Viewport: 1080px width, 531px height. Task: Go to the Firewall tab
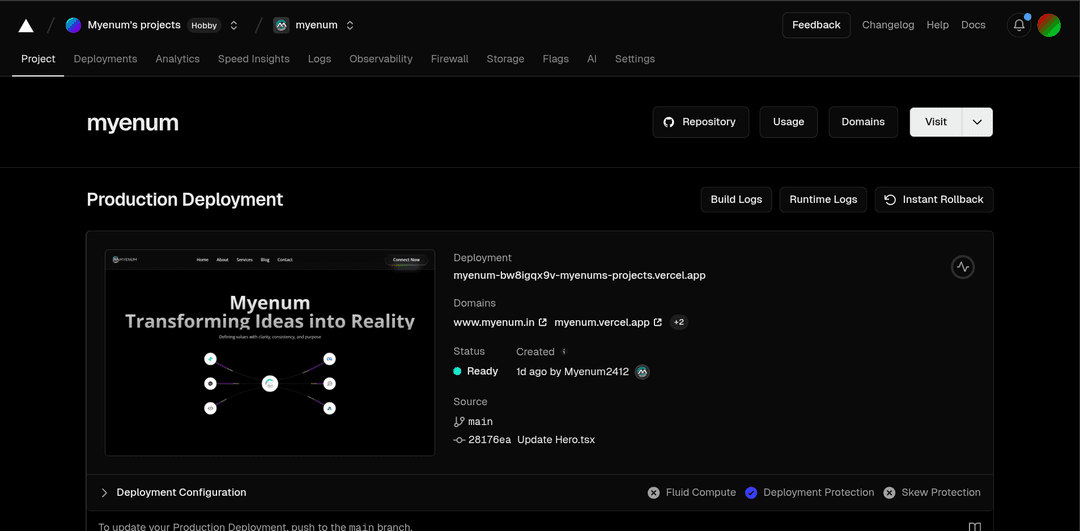click(450, 59)
